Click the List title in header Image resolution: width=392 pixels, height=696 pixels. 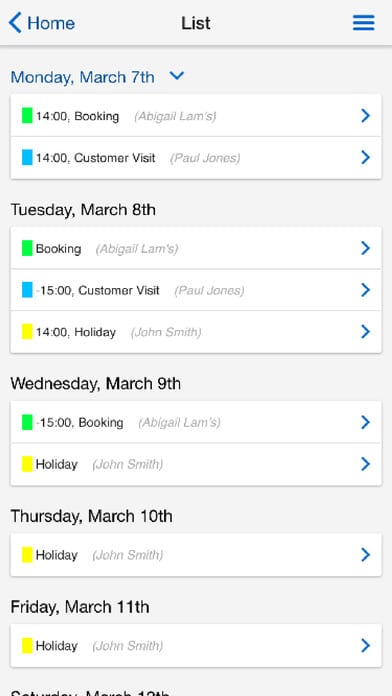tap(196, 23)
